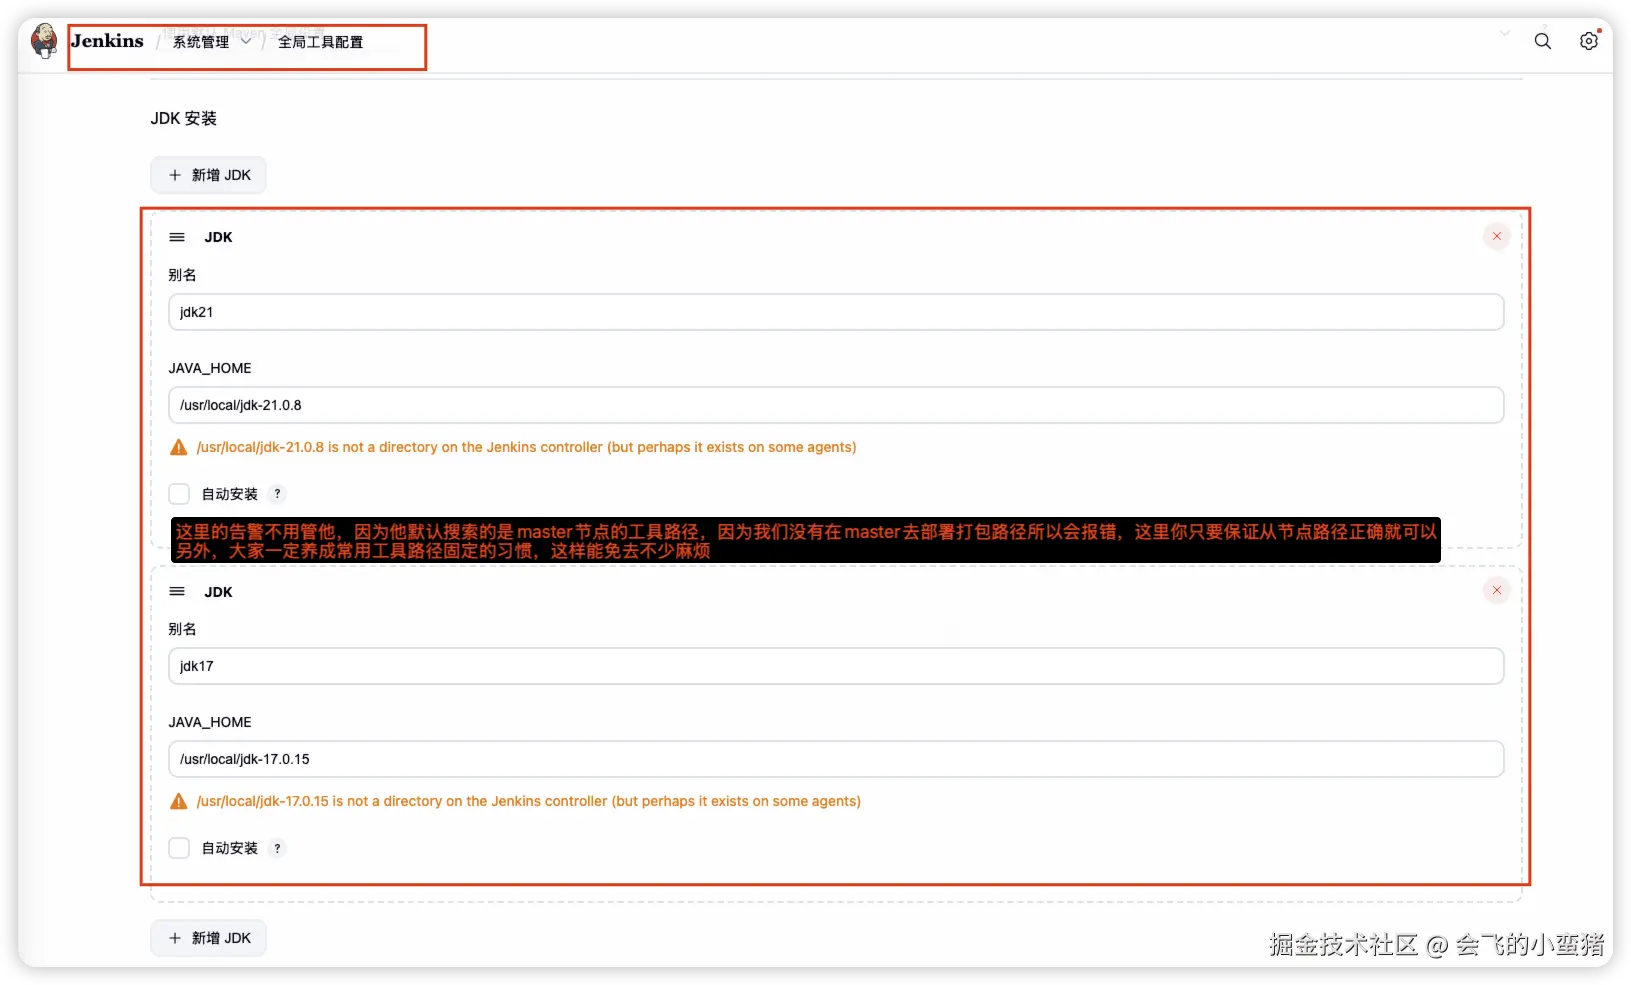Click the JDK 安装 section heading

coord(184,118)
